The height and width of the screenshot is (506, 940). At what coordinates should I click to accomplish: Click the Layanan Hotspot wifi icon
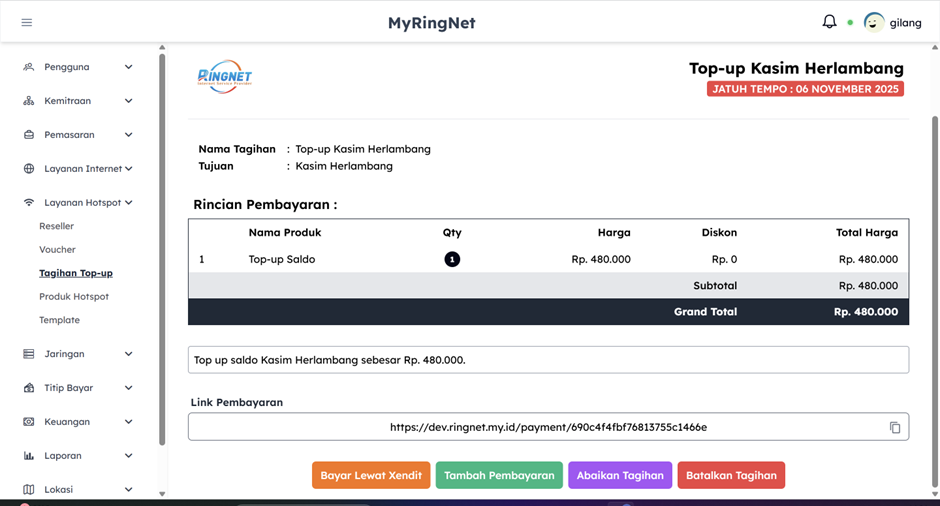tap(29, 203)
